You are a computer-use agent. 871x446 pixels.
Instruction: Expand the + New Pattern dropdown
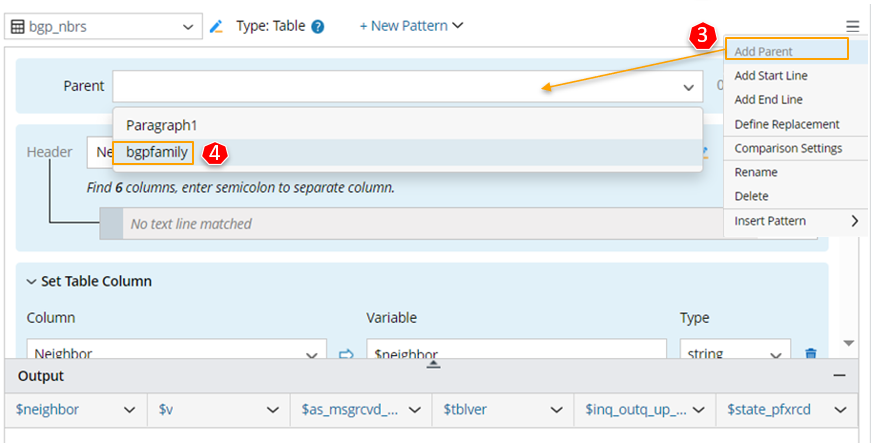[411, 26]
